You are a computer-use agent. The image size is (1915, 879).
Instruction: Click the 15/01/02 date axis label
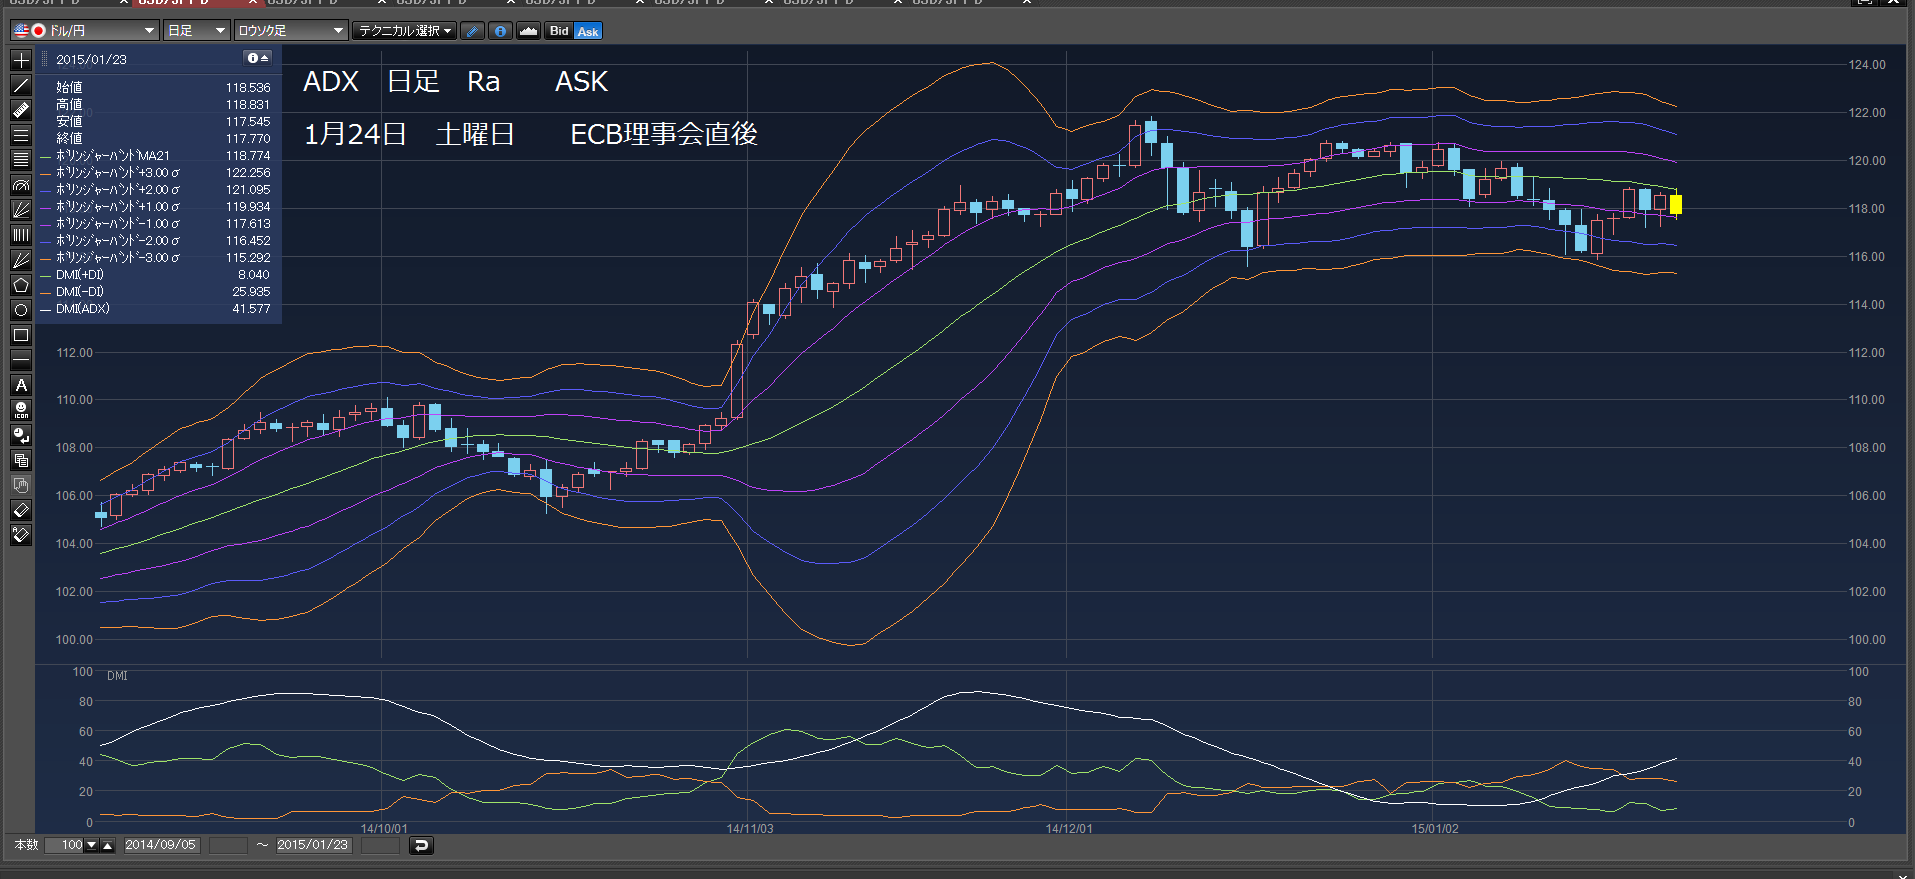pyautogui.click(x=1435, y=829)
